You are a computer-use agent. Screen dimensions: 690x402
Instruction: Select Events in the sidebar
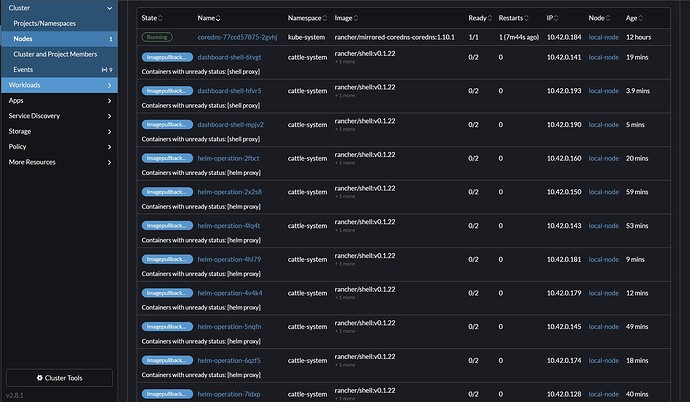(24, 69)
